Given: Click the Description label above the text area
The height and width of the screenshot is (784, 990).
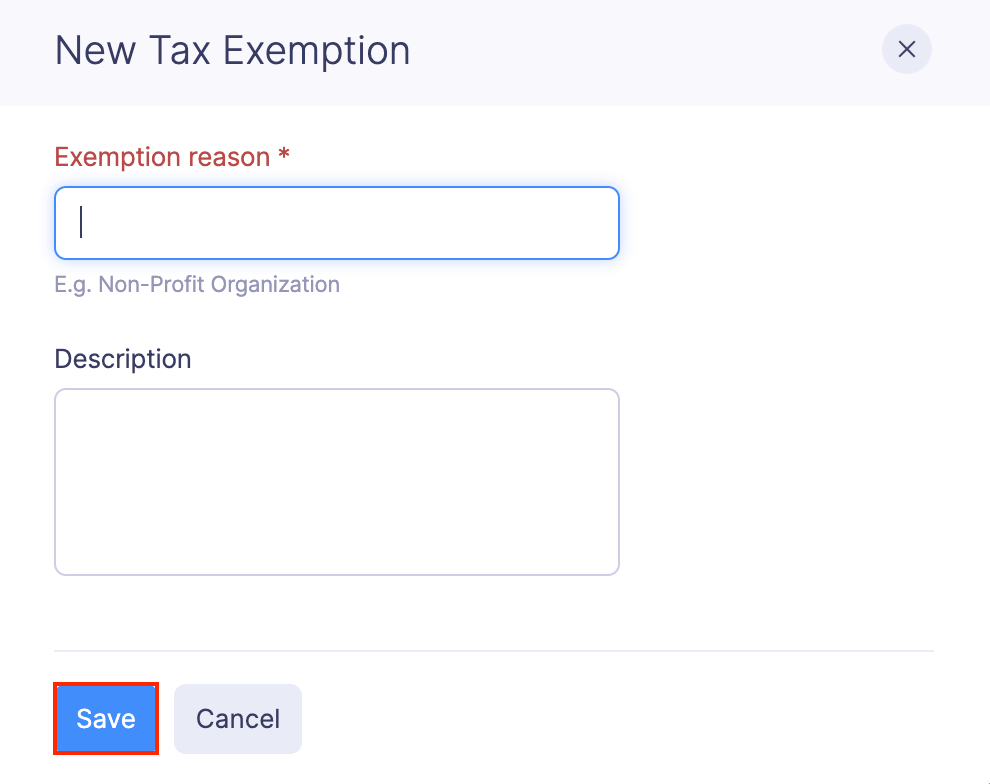Looking at the screenshot, I should click(x=122, y=358).
